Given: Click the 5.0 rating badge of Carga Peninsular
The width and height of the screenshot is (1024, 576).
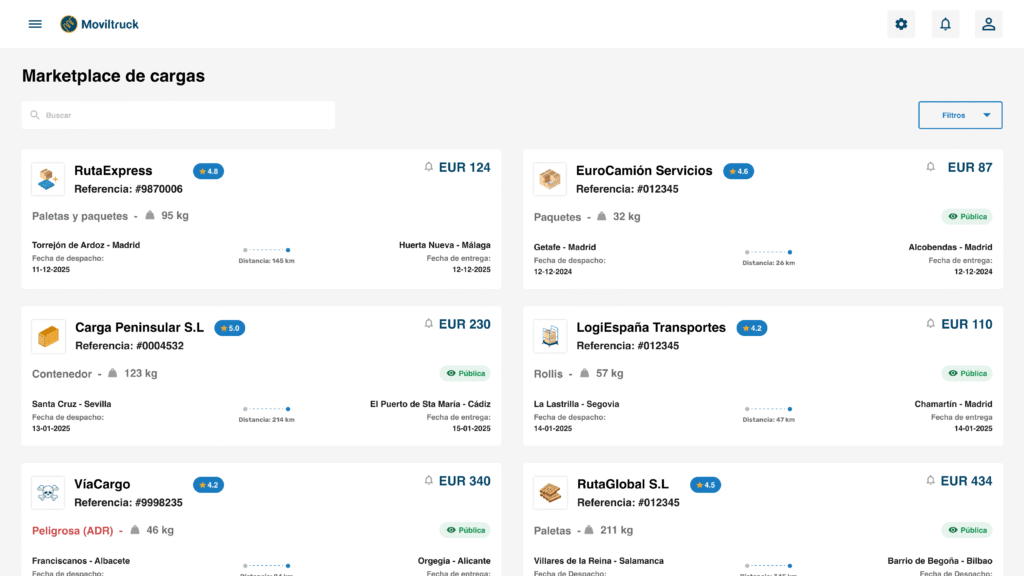Looking at the screenshot, I should 229,328.
